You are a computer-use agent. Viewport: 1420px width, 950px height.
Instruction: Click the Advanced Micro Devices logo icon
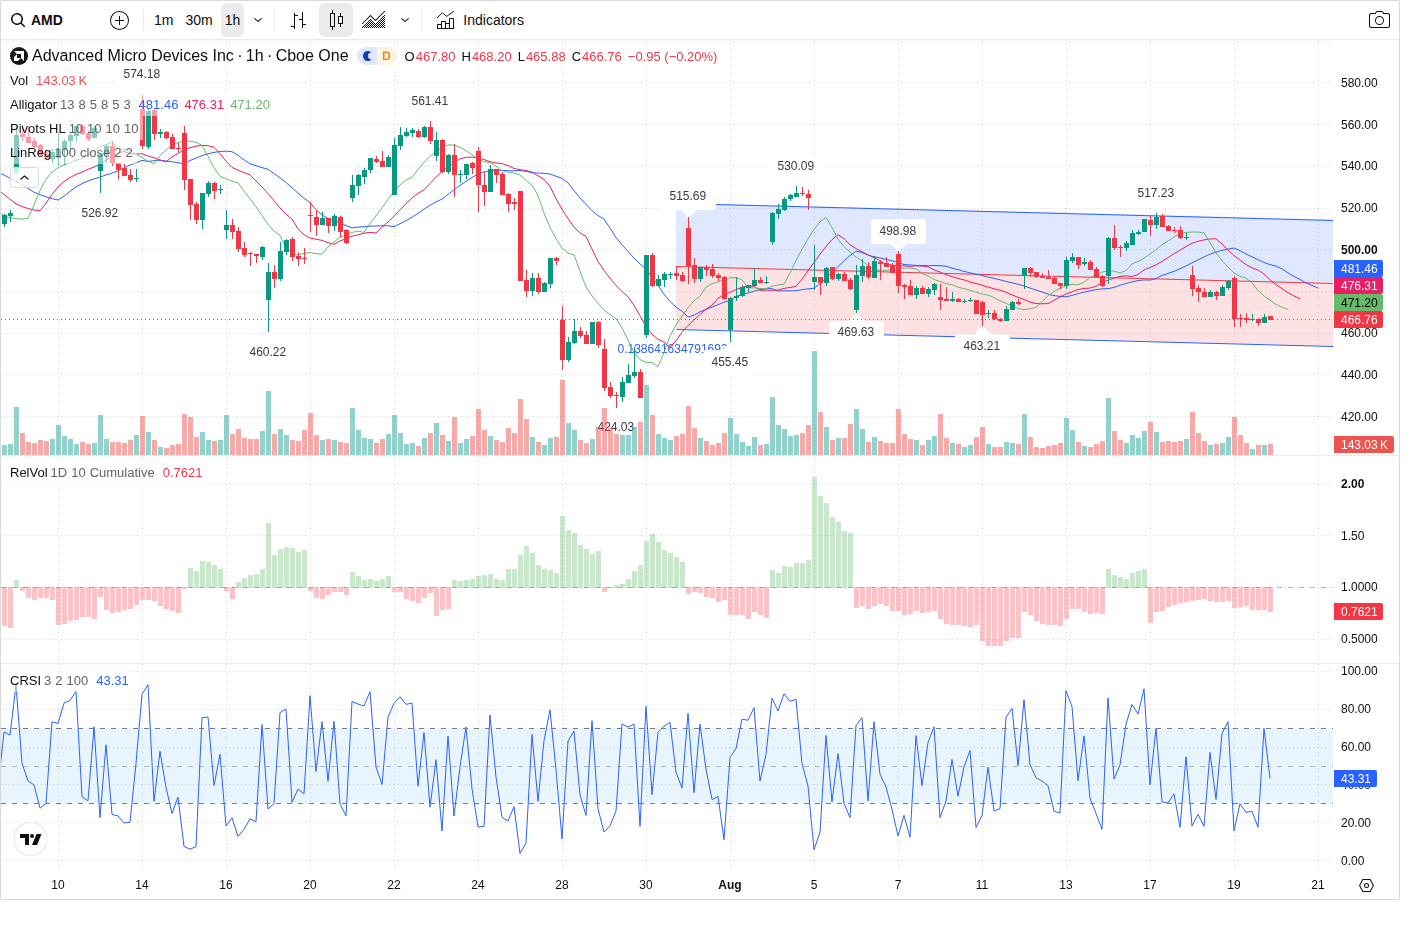pyautogui.click(x=18, y=56)
